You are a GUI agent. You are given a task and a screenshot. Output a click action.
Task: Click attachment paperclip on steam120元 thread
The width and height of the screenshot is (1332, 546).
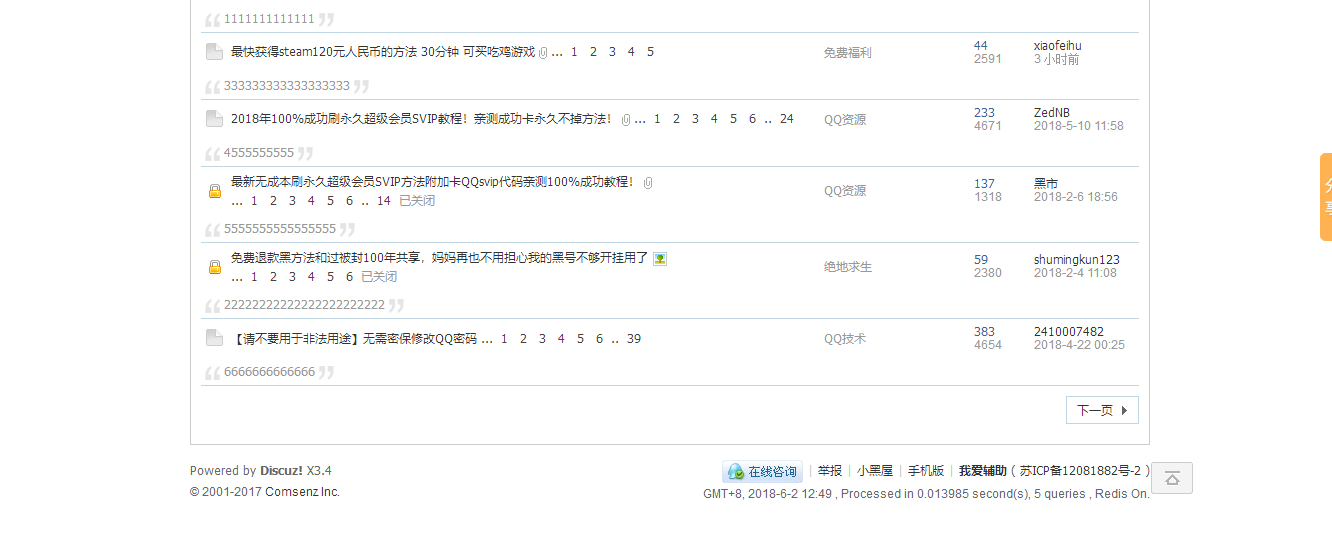point(543,52)
